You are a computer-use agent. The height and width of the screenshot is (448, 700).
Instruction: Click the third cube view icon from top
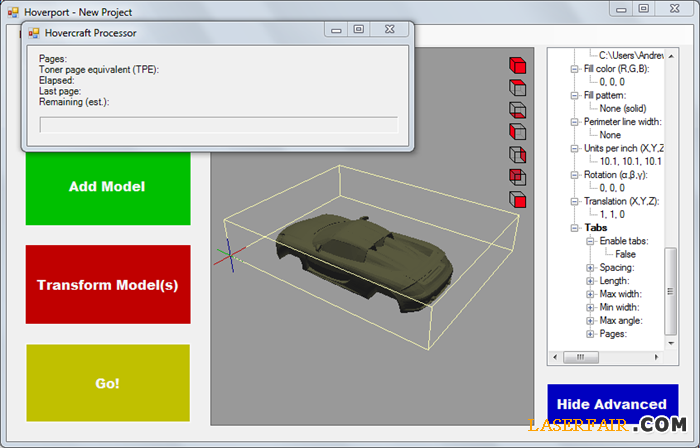517,109
